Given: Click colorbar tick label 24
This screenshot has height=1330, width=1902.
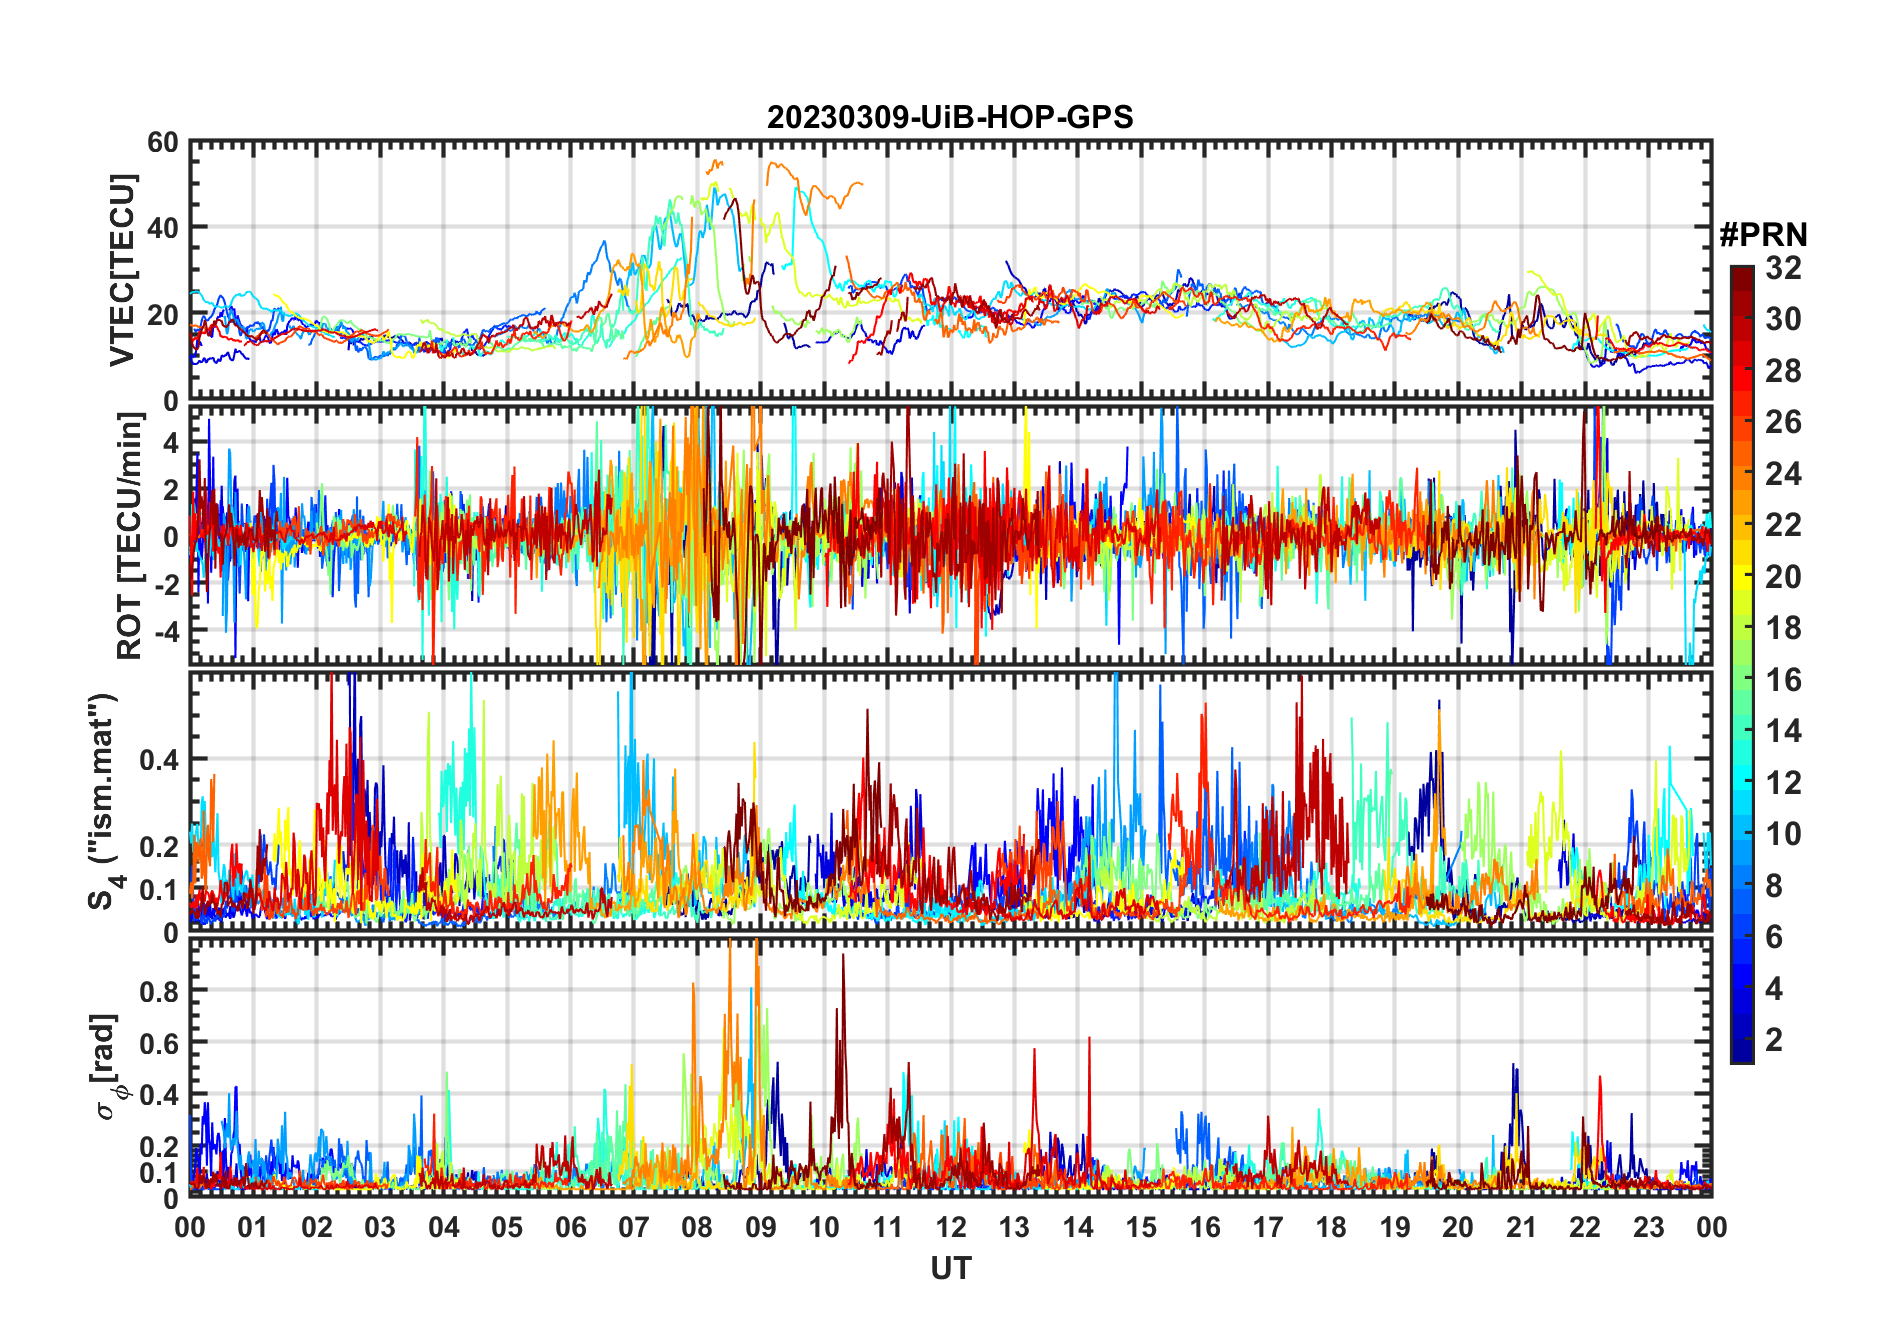Looking at the screenshot, I should click(1783, 473).
